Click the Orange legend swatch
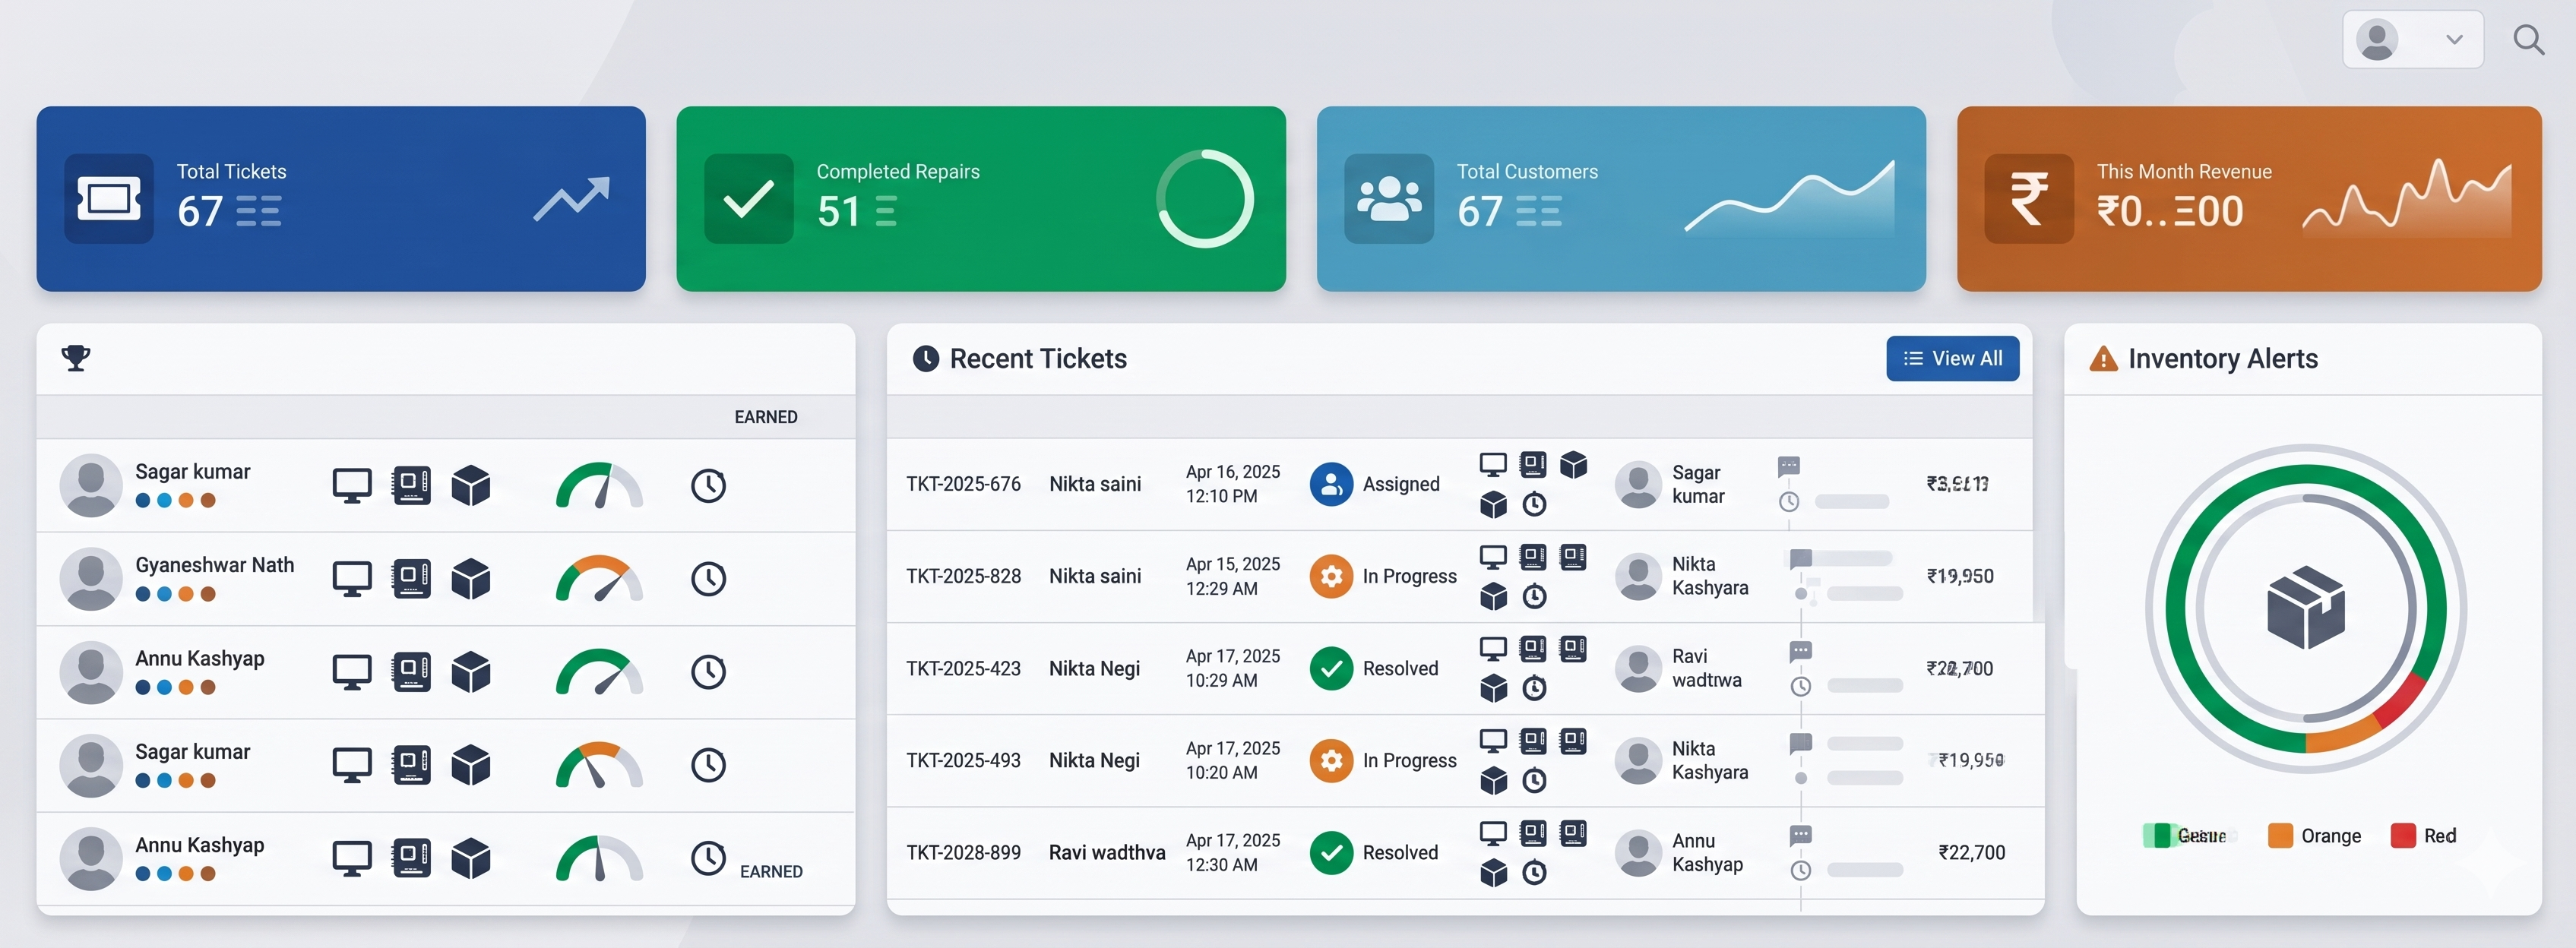This screenshot has width=2576, height=948. [2280, 836]
